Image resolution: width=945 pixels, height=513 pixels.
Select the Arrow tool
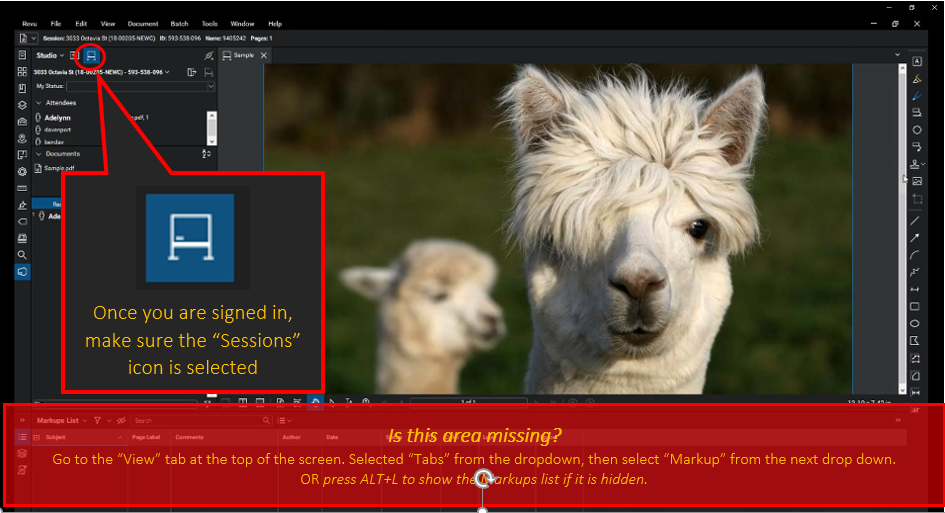click(x=915, y=238)
